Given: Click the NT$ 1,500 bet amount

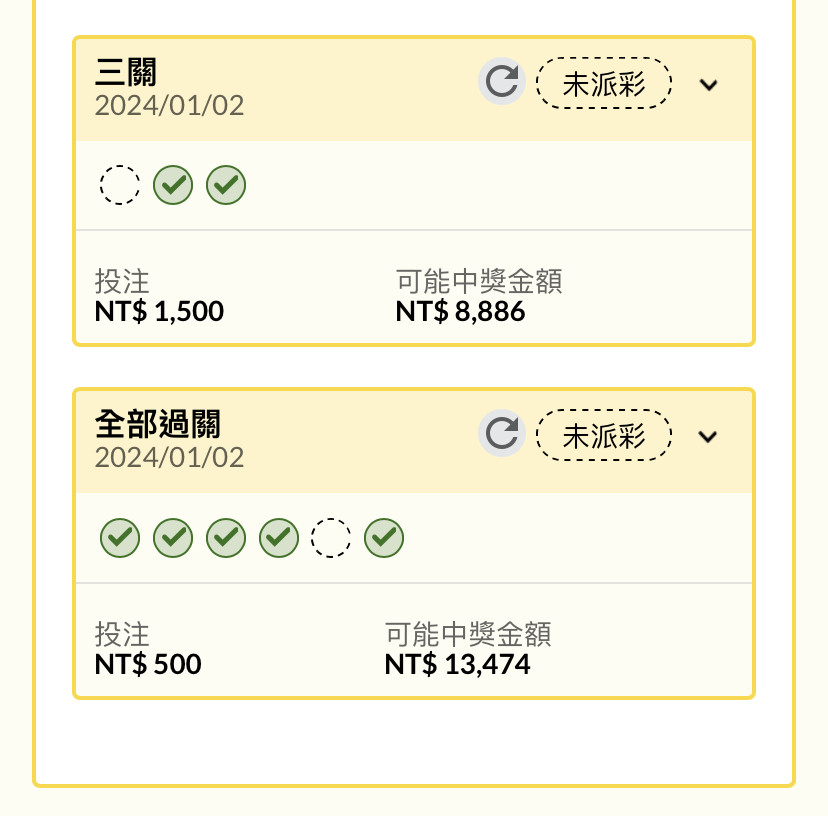Looking at the screenshot, I should coord(159,312).
